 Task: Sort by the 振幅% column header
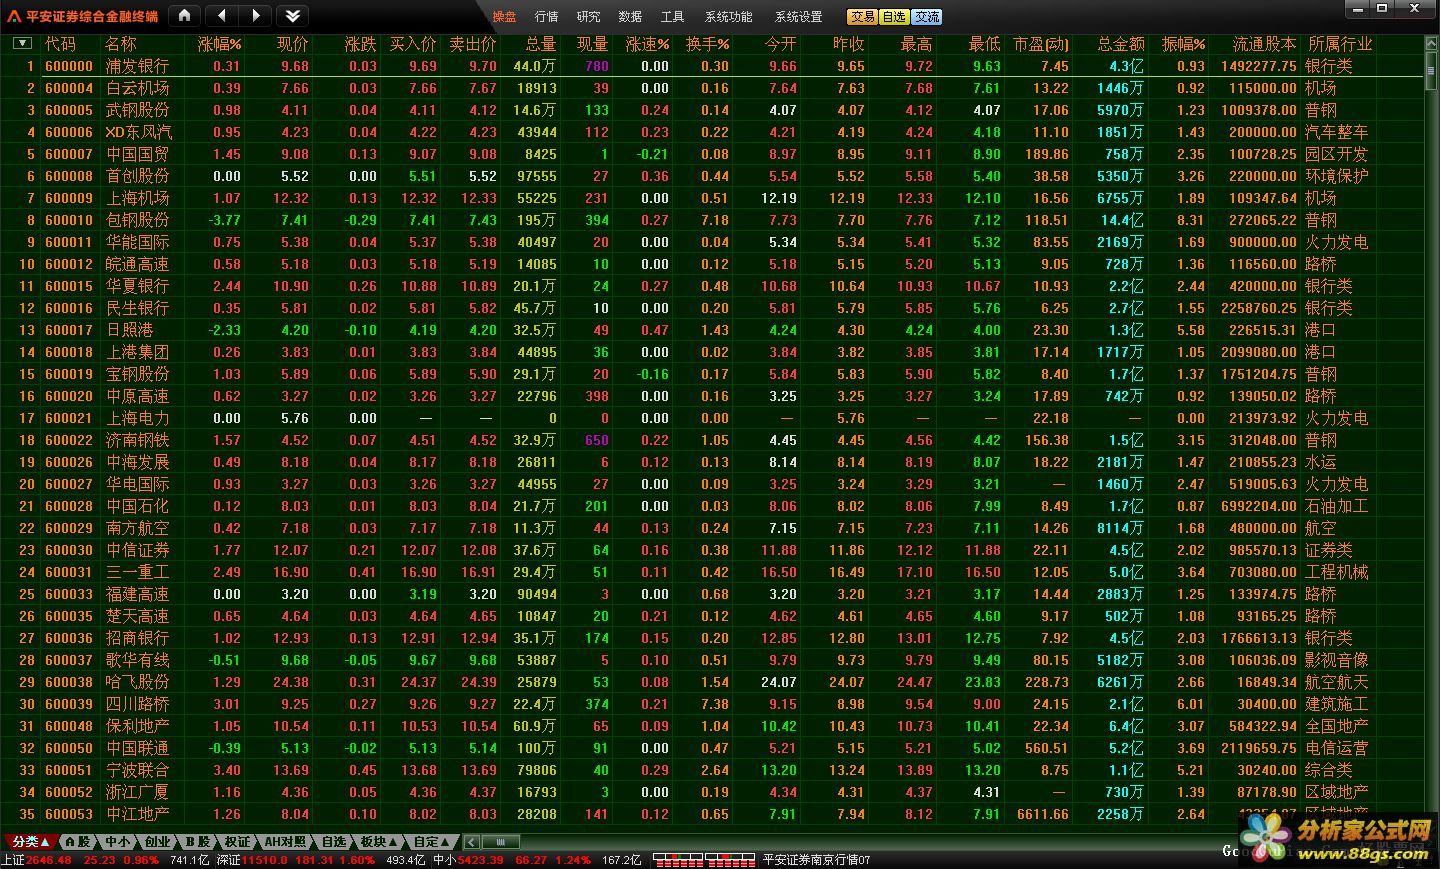[x=1183, y=44]
